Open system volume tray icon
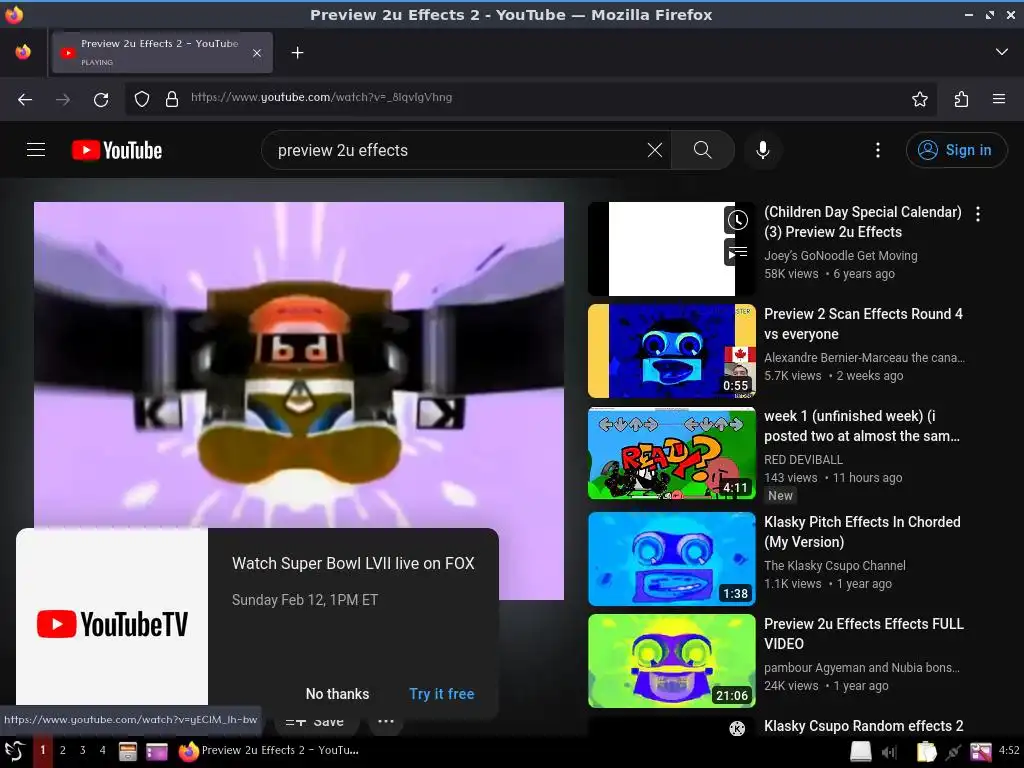 click(889, 752)
